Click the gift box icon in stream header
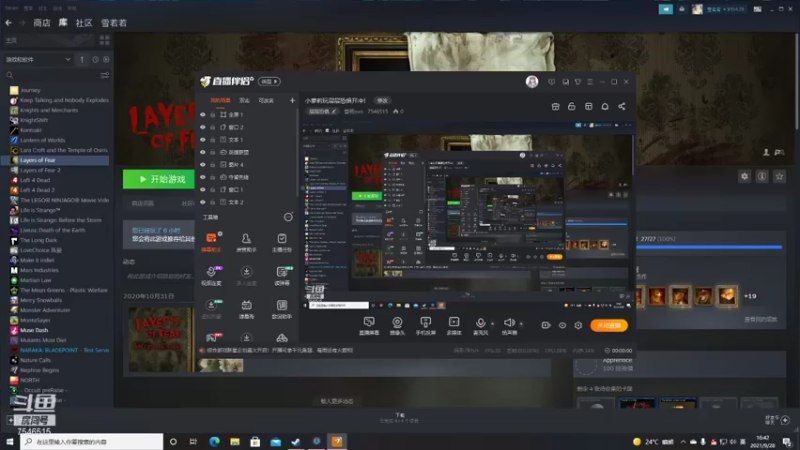Screen dimensions: 800x450 click(555, 106)
